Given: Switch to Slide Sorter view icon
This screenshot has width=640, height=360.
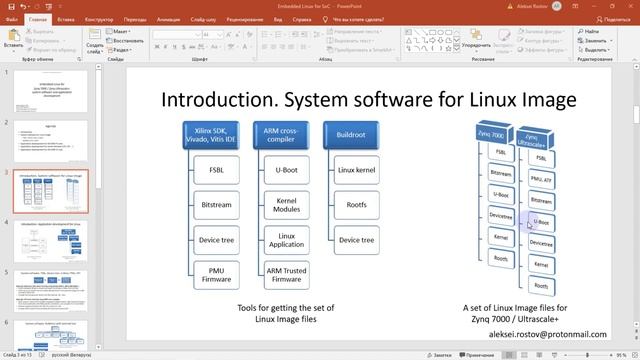Looking at the screenshot, I should click(524, 355).
